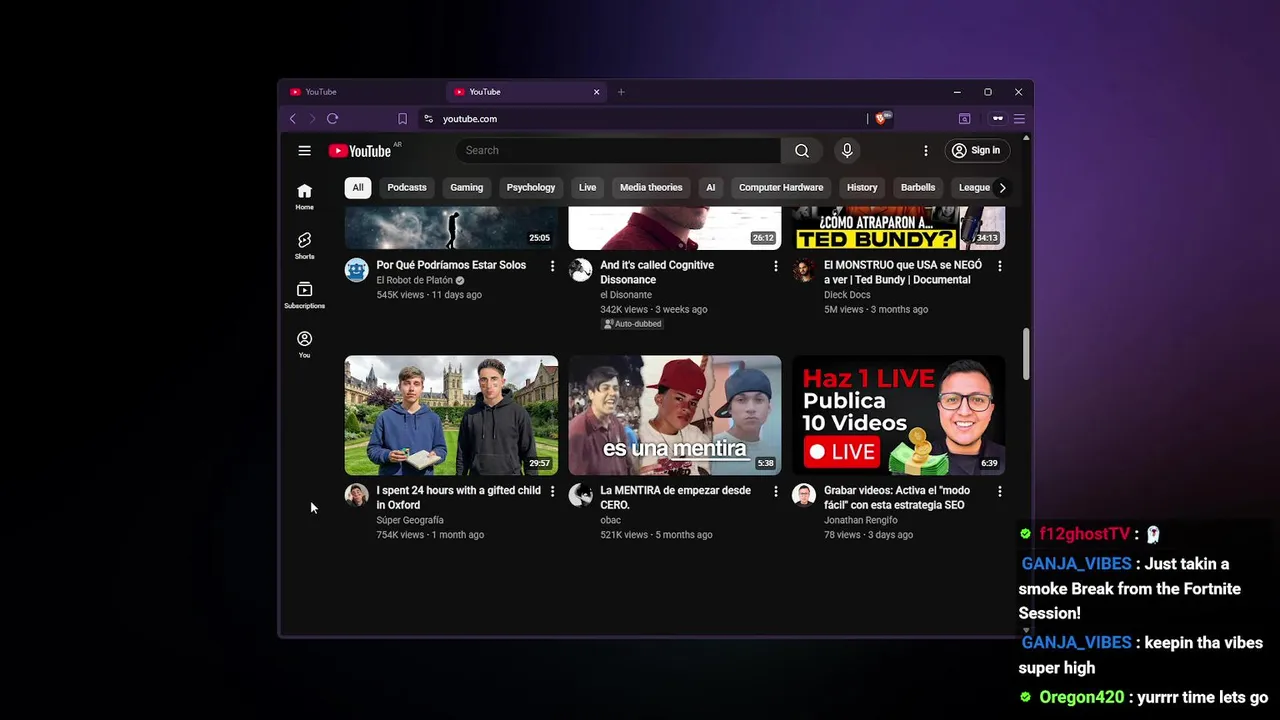
Task: Open options for Ted Bundy documentary video
Action: click(999, 266)
